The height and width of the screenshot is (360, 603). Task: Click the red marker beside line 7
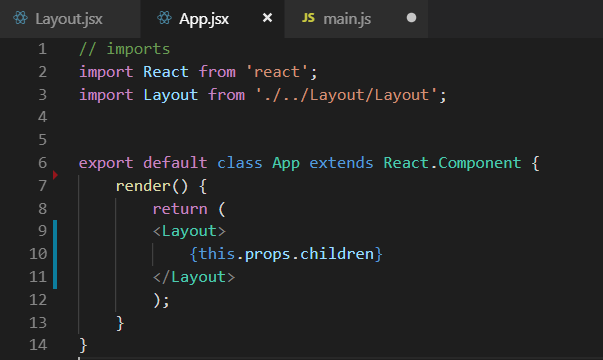[55, 175]
